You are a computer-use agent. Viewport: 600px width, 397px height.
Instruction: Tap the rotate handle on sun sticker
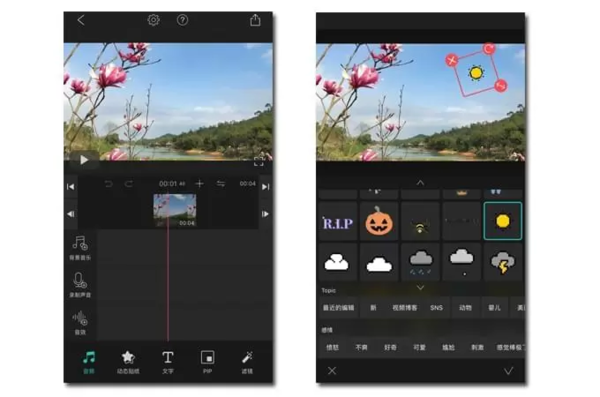point(489,49)
